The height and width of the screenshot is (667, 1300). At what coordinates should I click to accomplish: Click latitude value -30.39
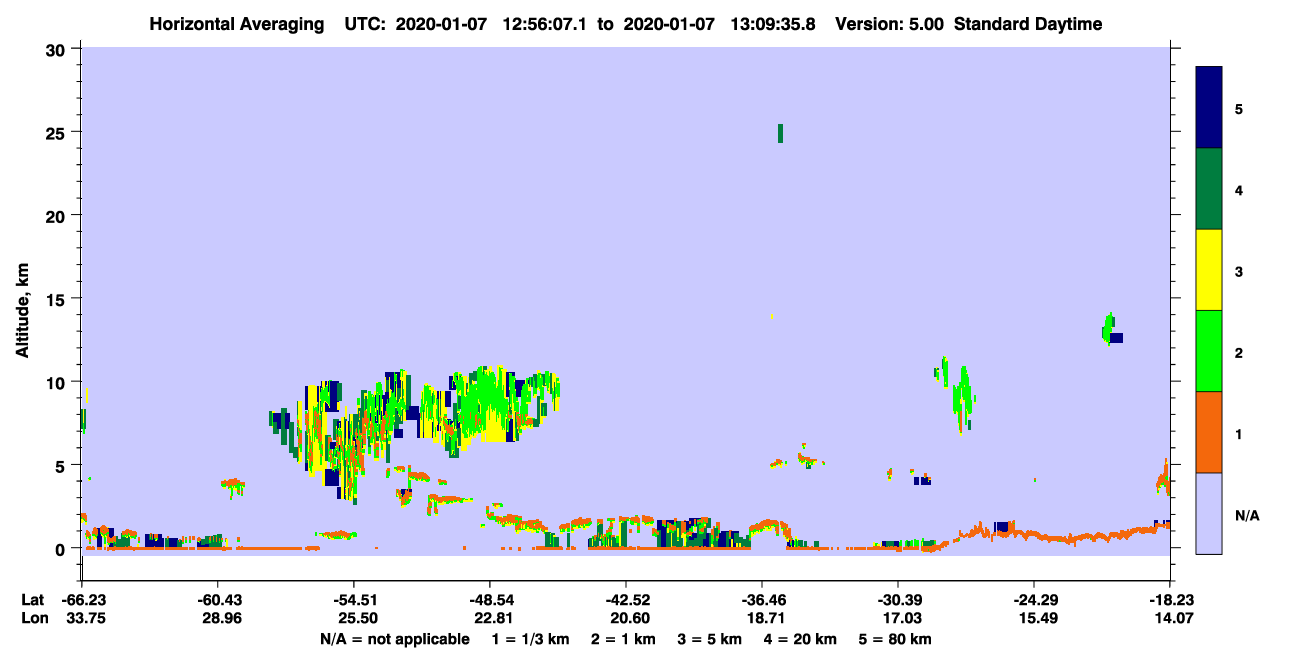point(898,600)
